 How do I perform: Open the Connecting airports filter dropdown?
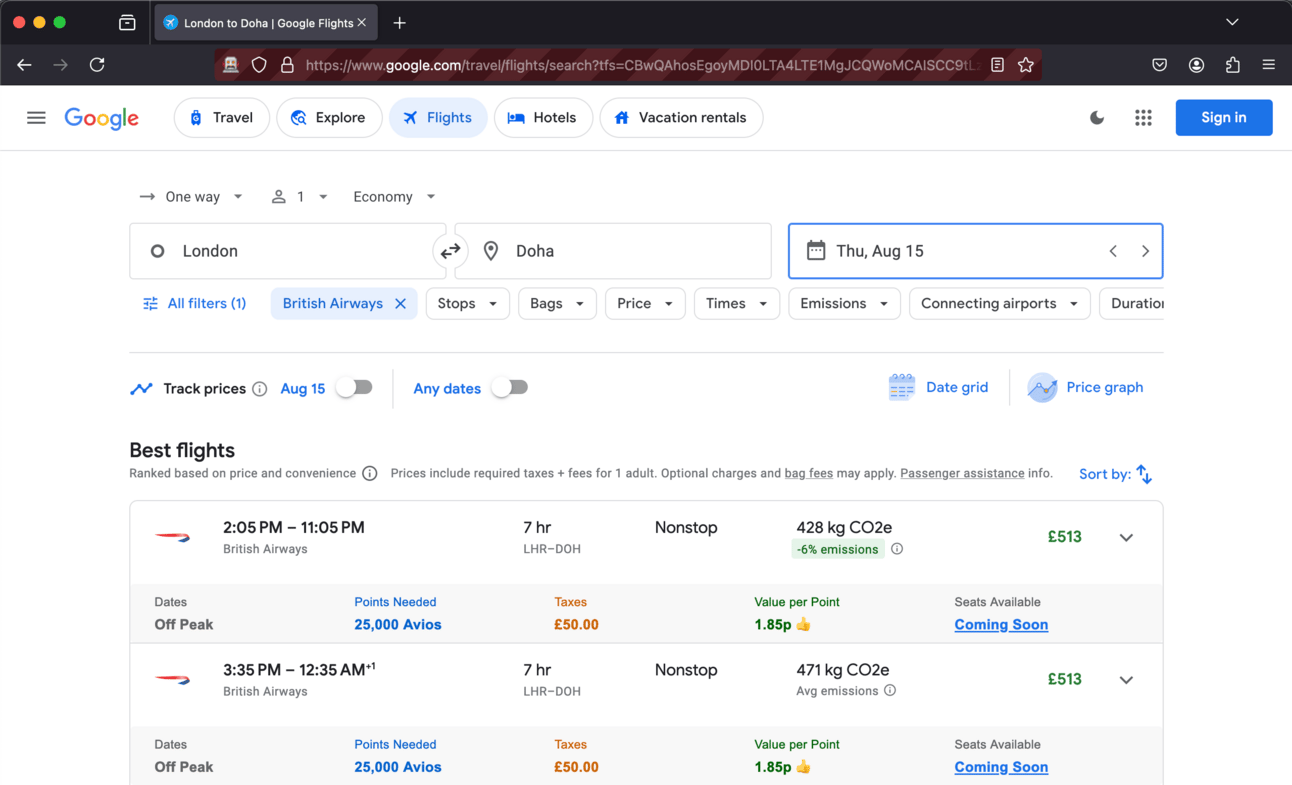(1000, 304)
